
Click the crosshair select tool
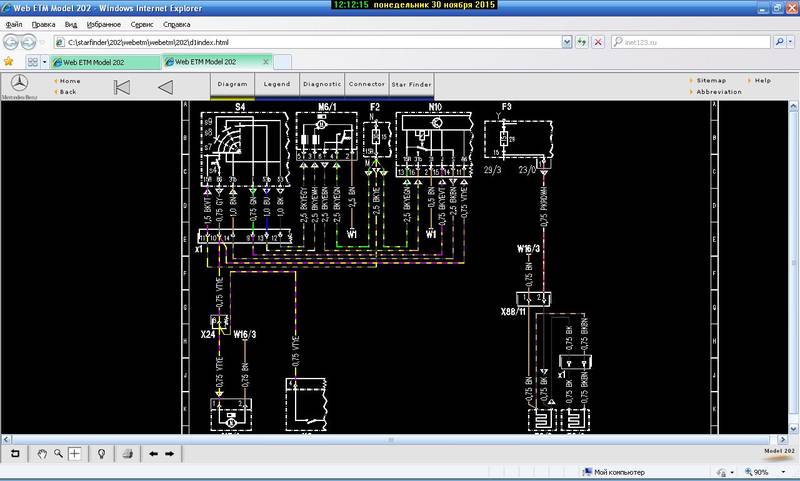[x=74, y=453]
